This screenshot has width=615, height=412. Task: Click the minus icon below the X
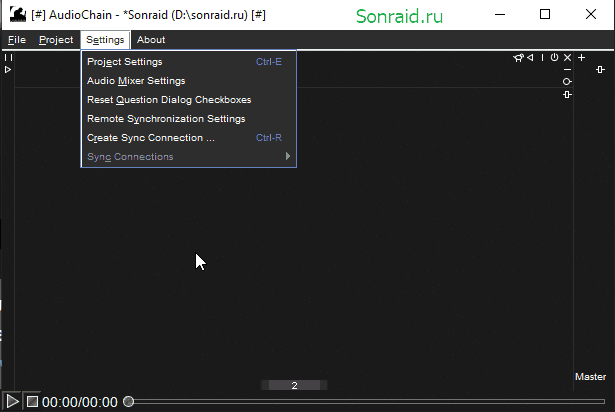coord(568,69)
